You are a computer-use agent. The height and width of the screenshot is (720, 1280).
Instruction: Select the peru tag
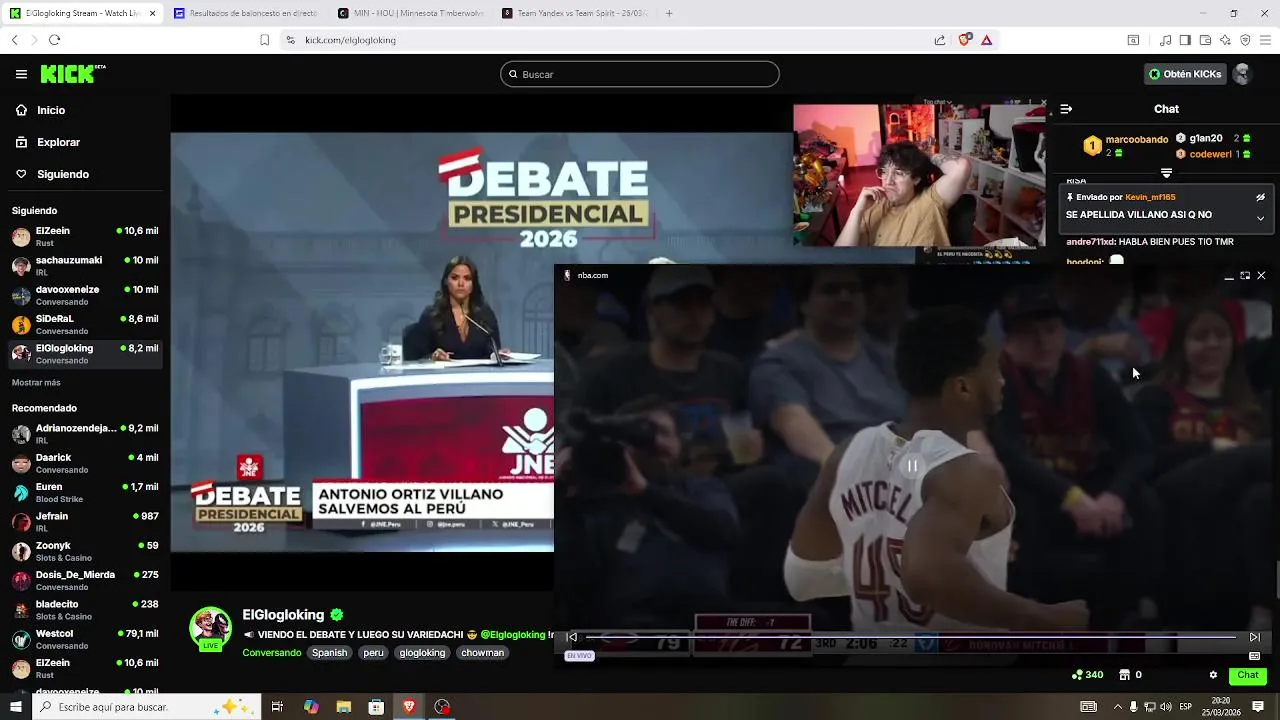(373, 653)
